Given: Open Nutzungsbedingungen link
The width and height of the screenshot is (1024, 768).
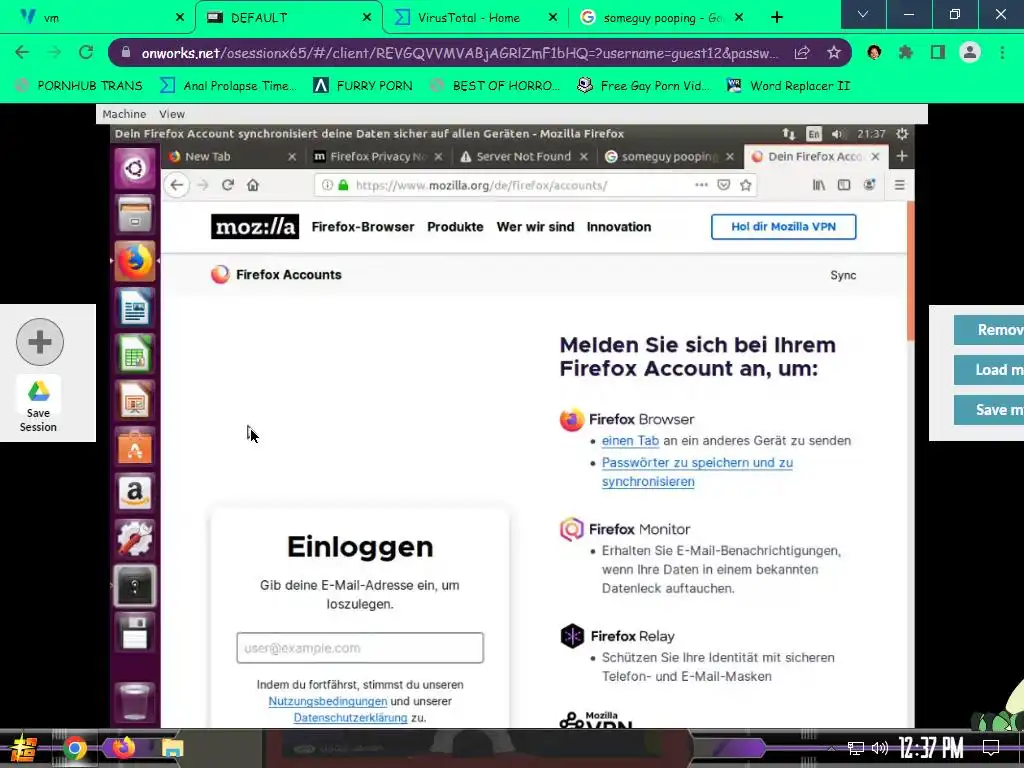Looking at the screenshot, I should coord(328,701).
